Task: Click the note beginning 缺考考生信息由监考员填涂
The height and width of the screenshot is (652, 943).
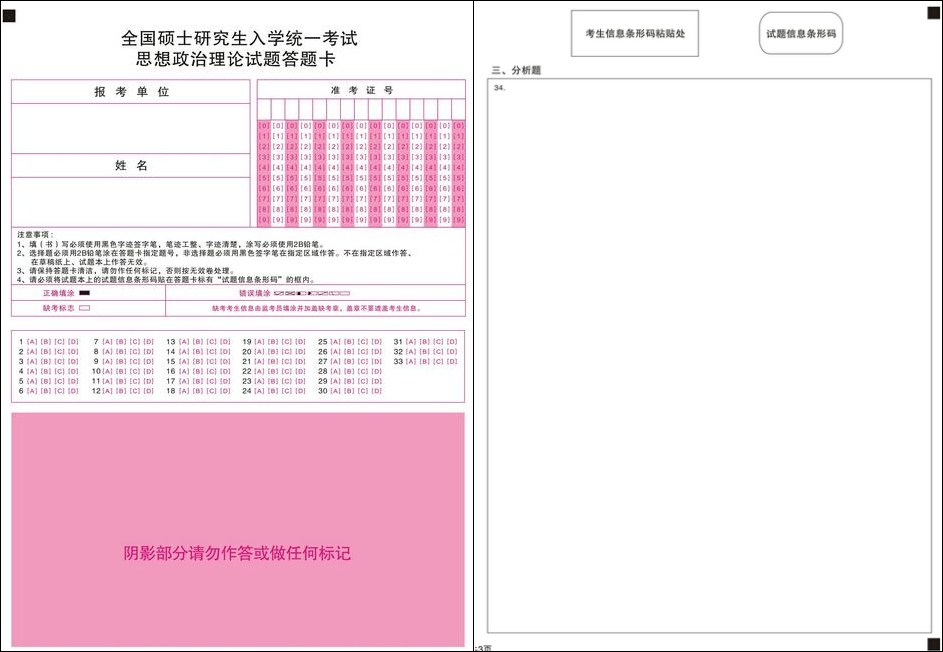Action: click(316, 309)
